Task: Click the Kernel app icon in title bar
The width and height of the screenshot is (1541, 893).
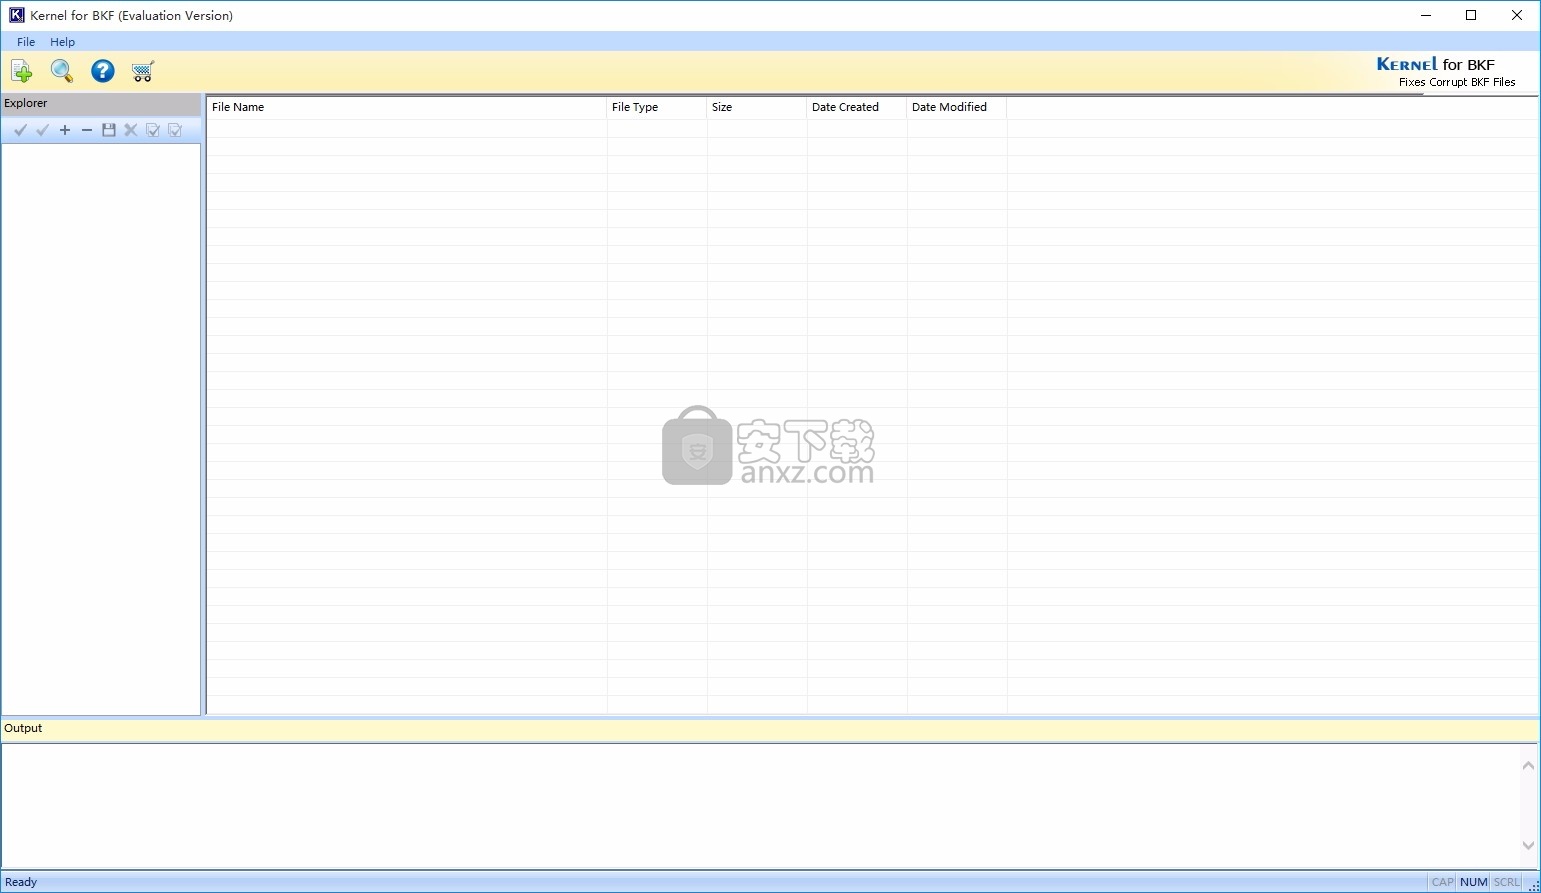Action: point(16,15)
